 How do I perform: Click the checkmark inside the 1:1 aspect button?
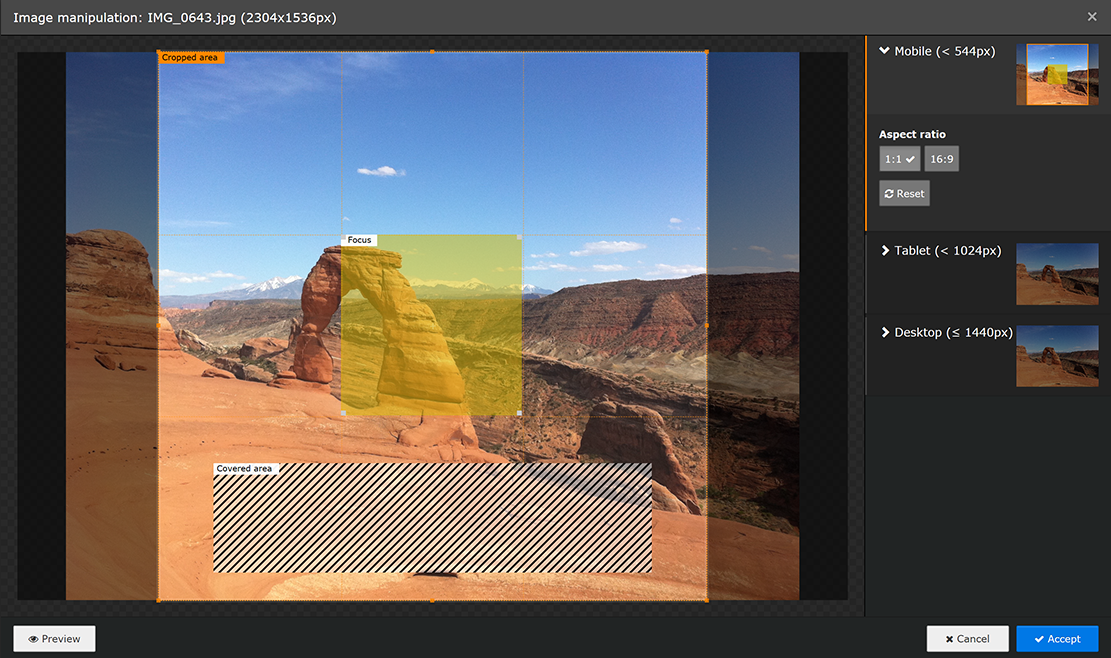[908, 158]
